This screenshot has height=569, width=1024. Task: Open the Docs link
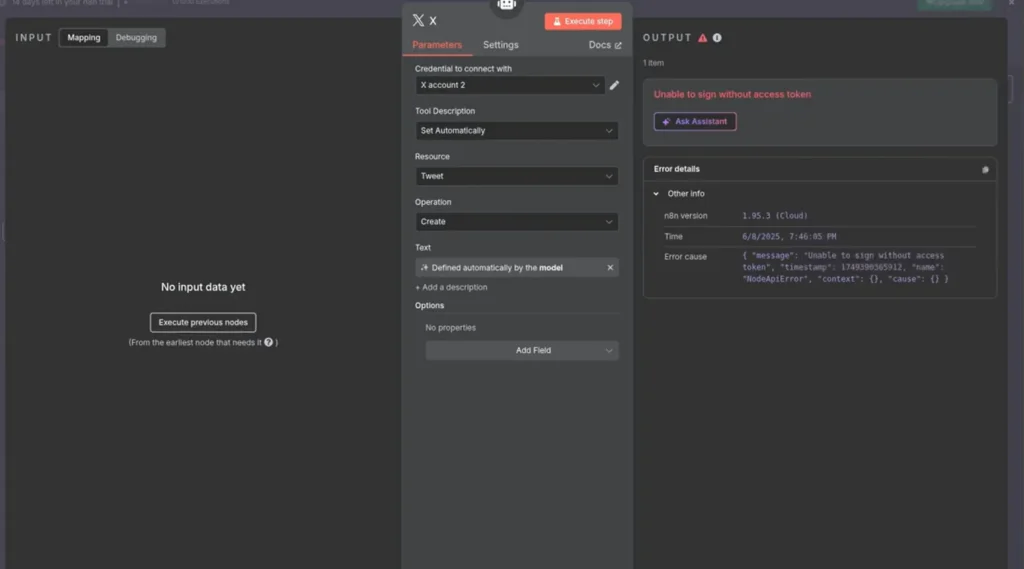(604, 45)
